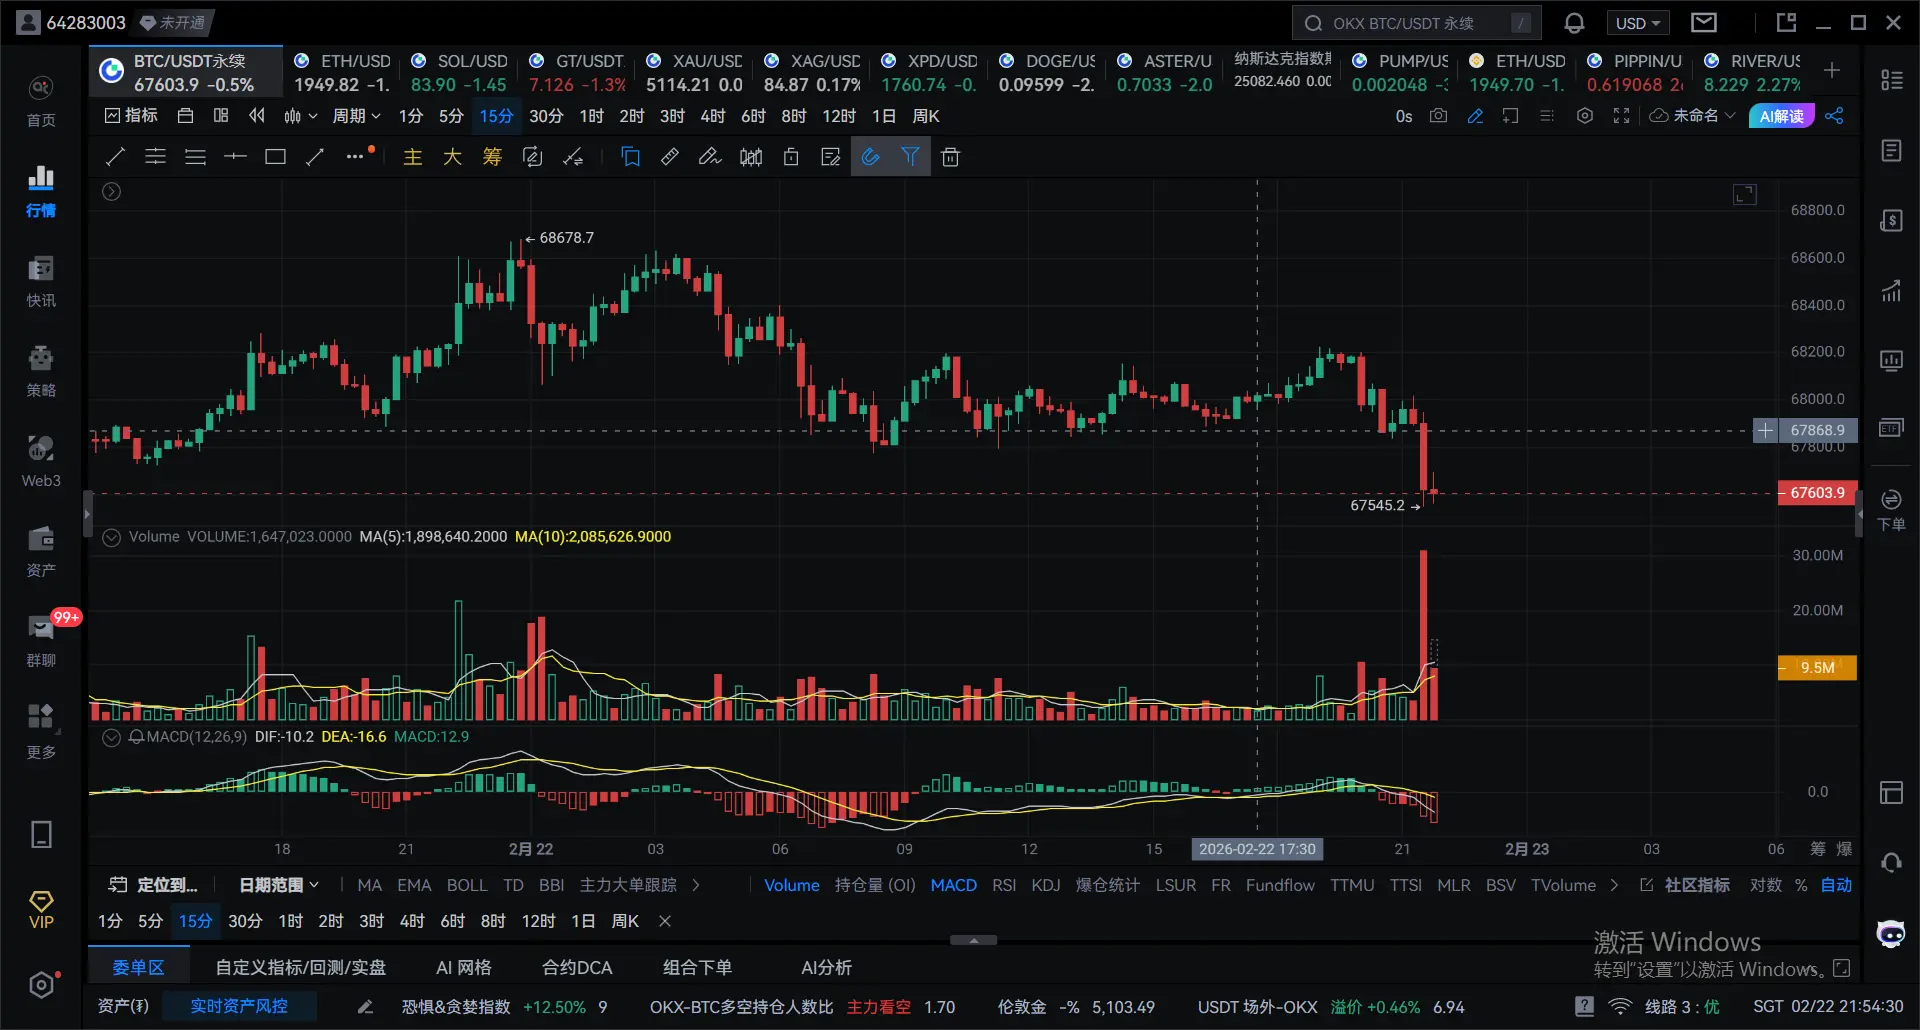Open the 群聊 group chat with 99+ badge
Viewport: 1920px width, 1030px height.
pos(41,641)
